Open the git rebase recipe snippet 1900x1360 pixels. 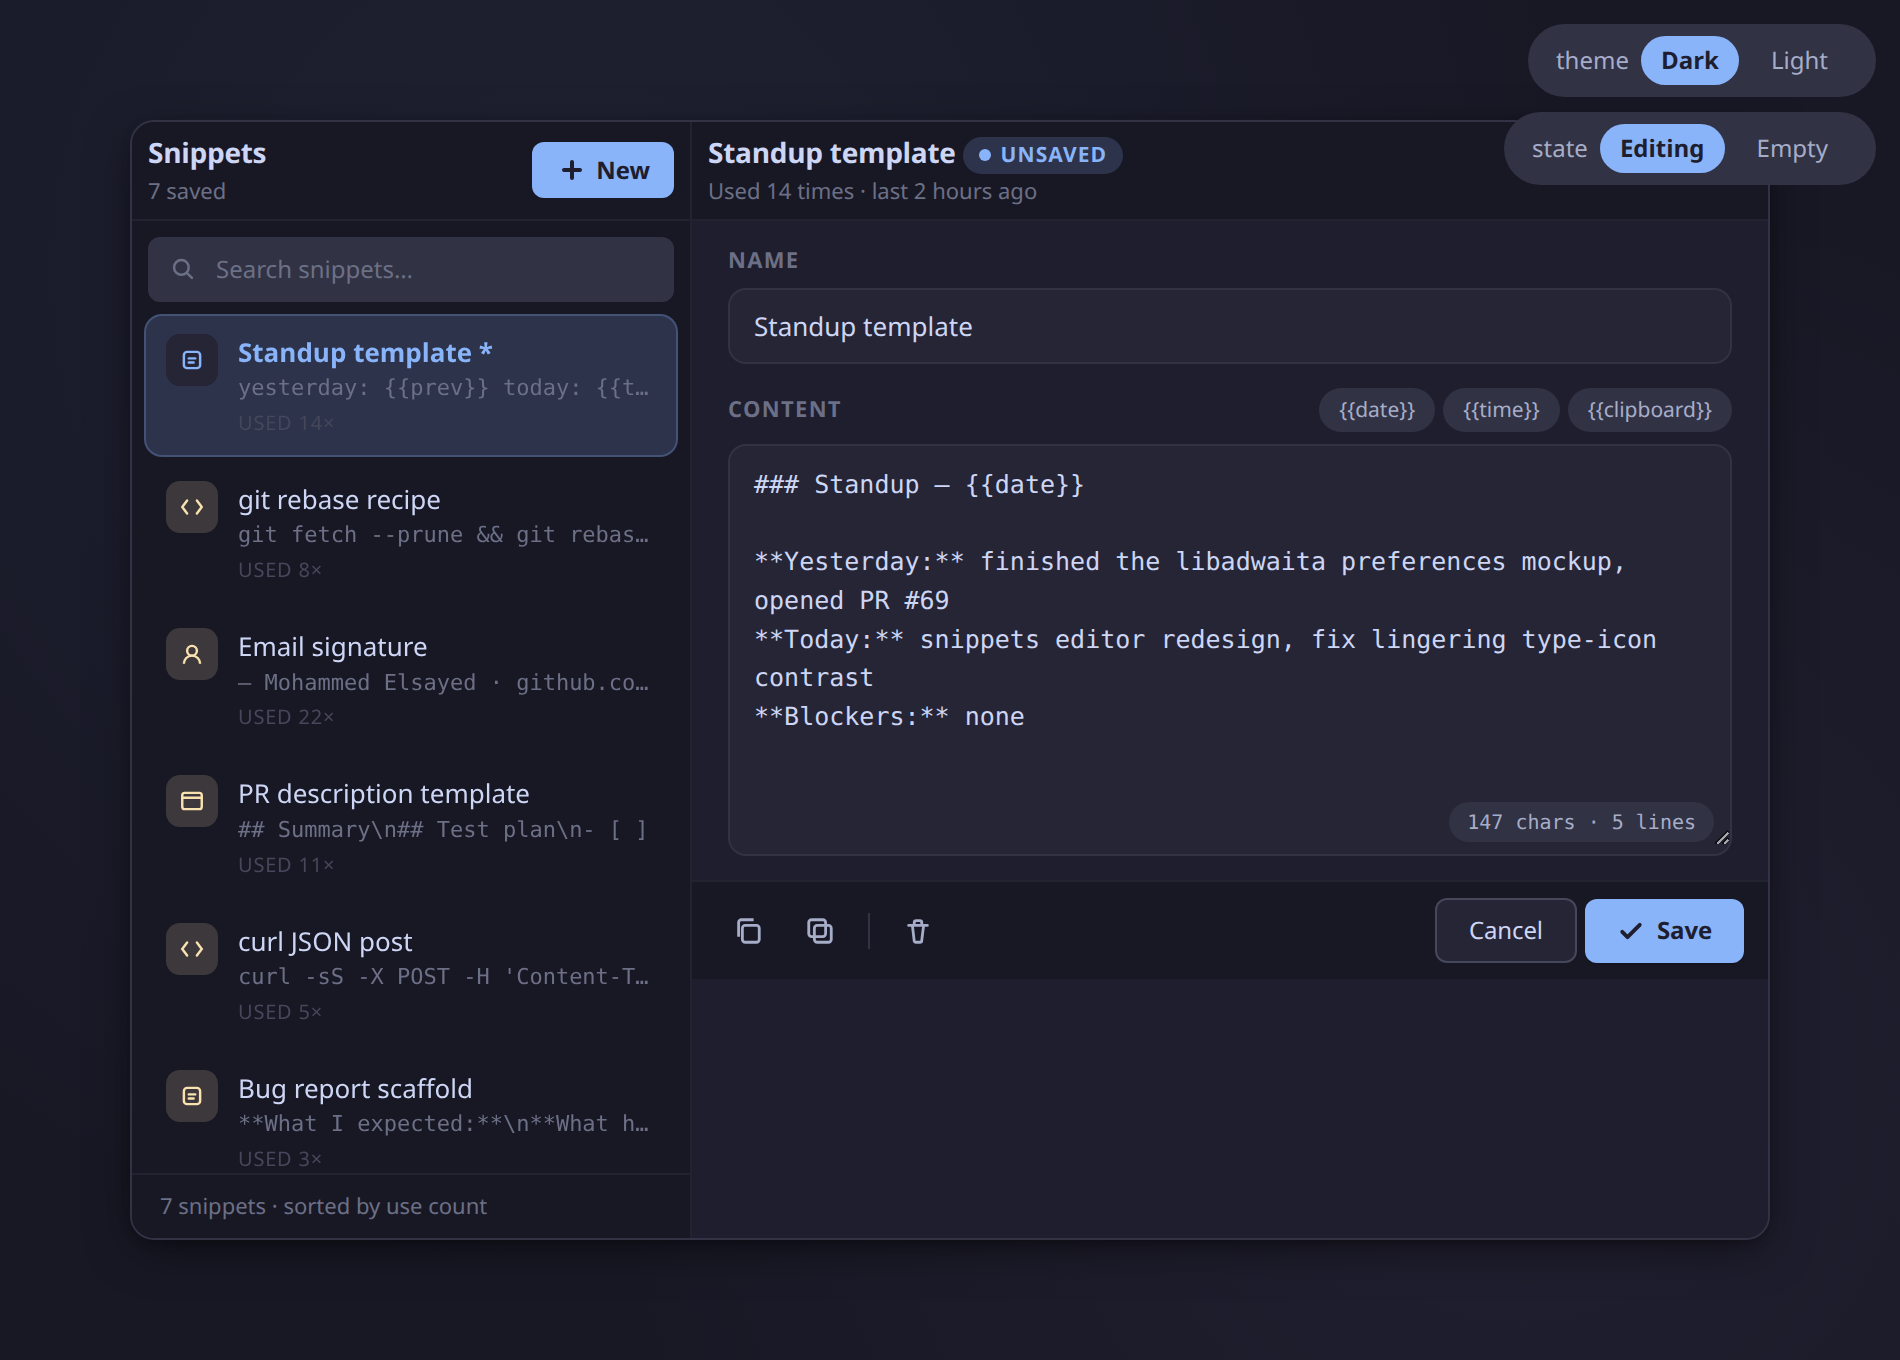pos(411,533)
